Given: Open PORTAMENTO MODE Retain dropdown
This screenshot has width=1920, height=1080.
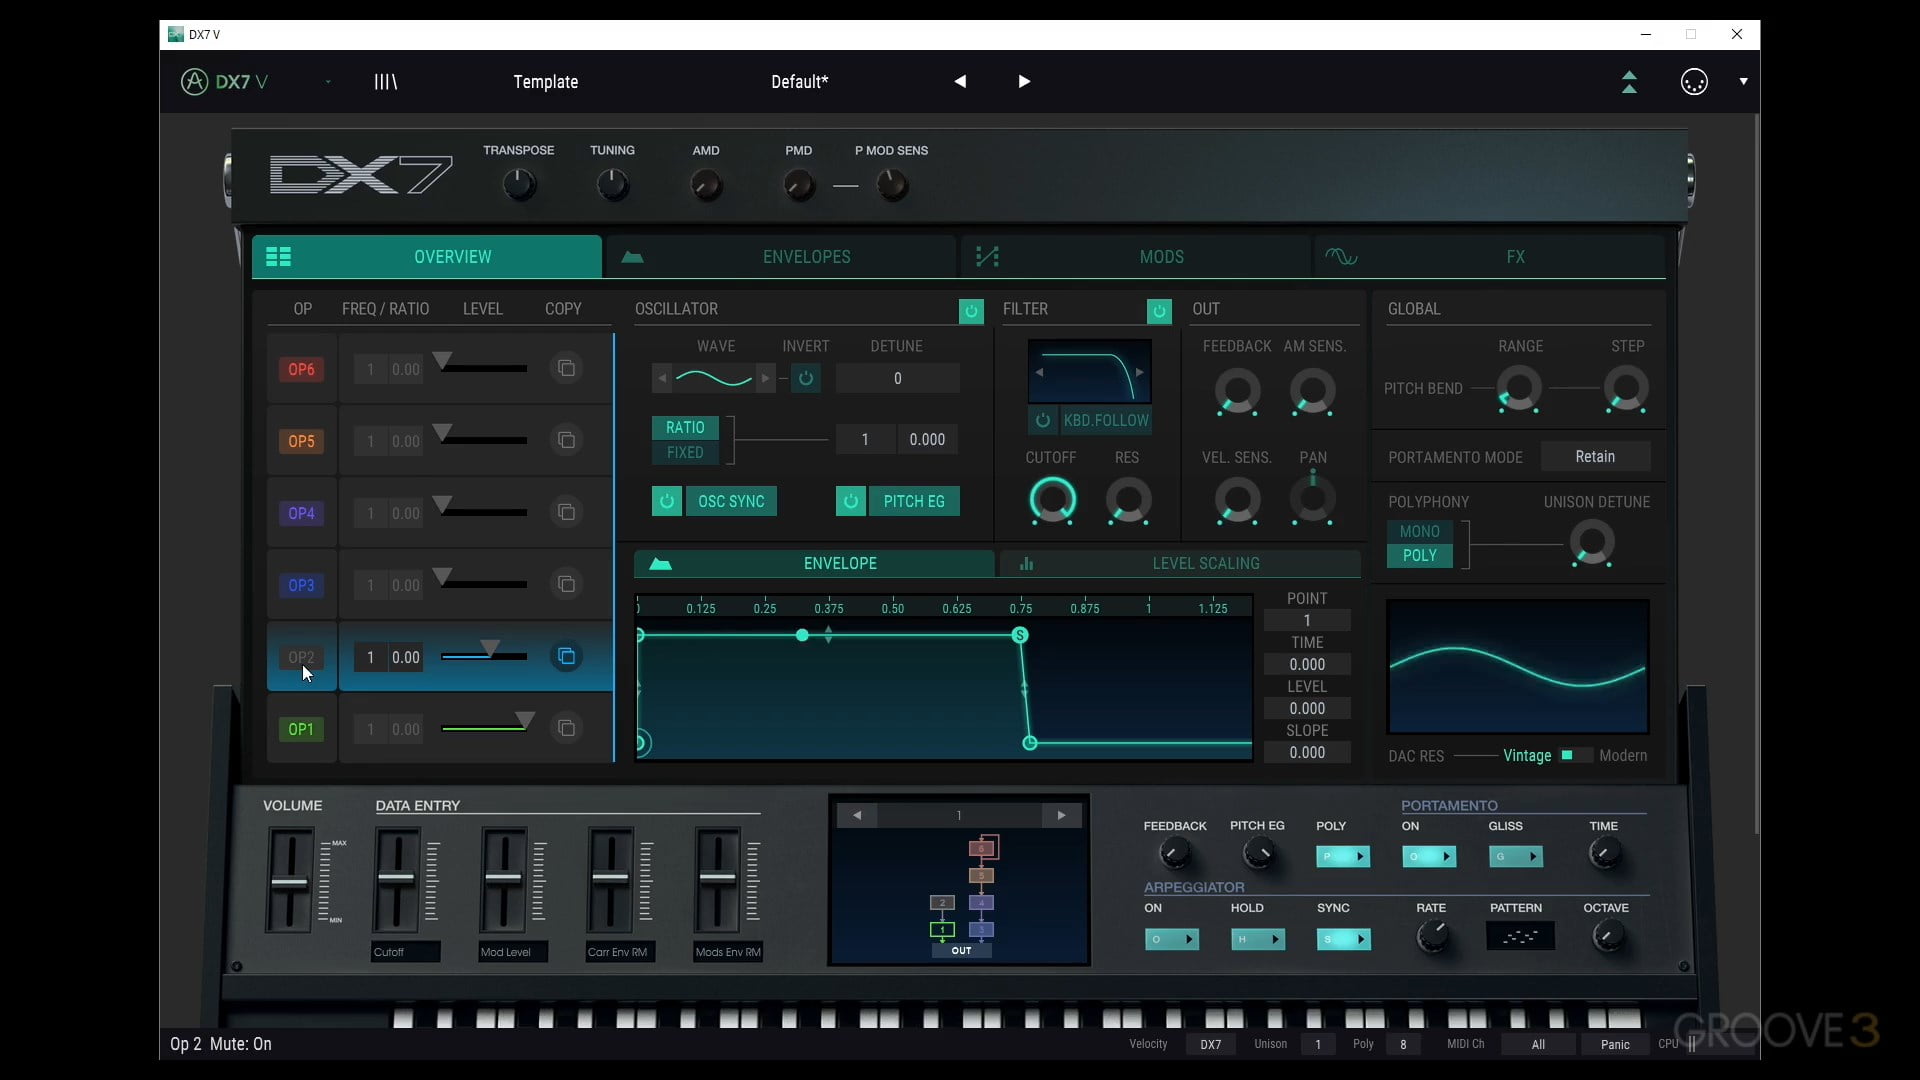Looking at the screenshot, I should point(1595,456).
